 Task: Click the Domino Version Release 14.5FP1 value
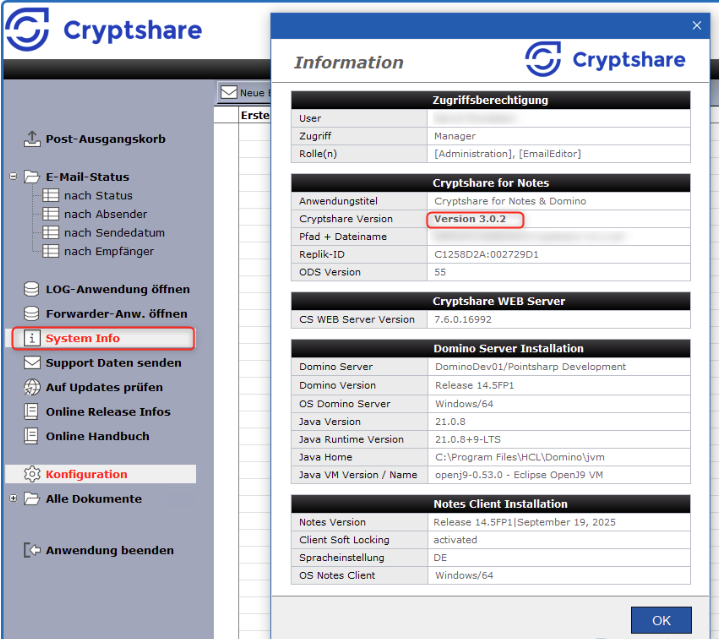coord(475,386)
